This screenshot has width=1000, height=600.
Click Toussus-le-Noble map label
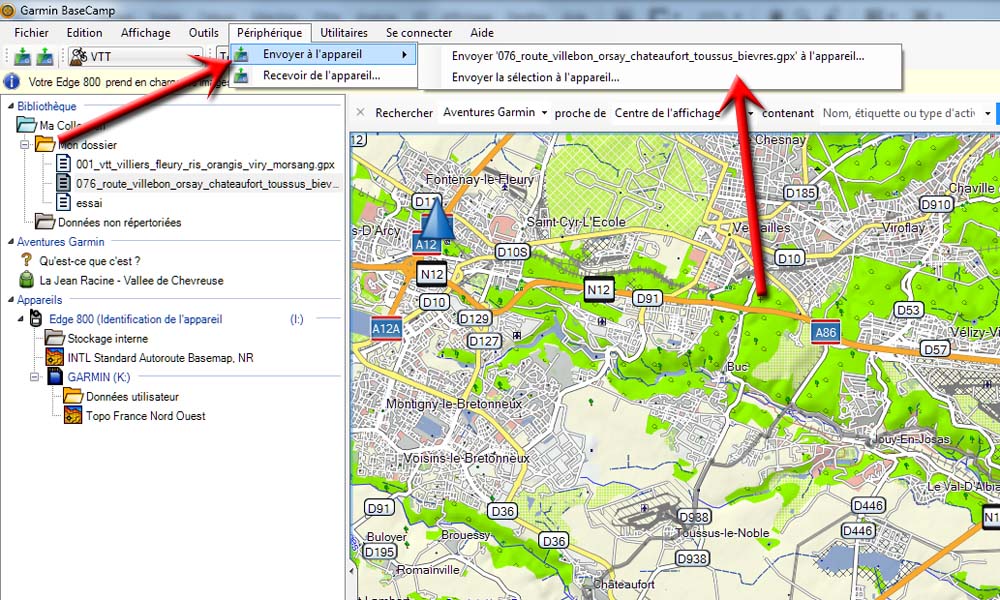[723, 533]
